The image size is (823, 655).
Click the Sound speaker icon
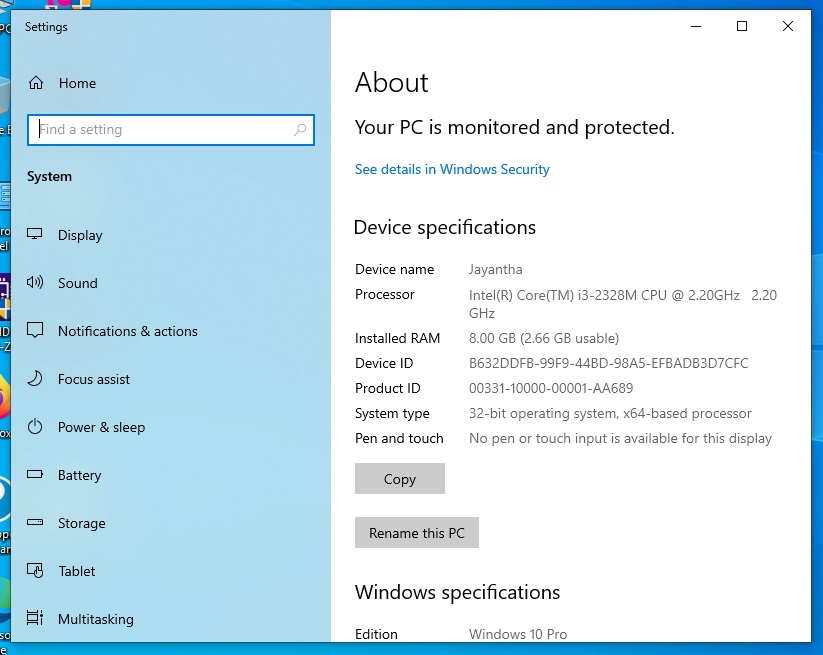[x=35, y=282]
